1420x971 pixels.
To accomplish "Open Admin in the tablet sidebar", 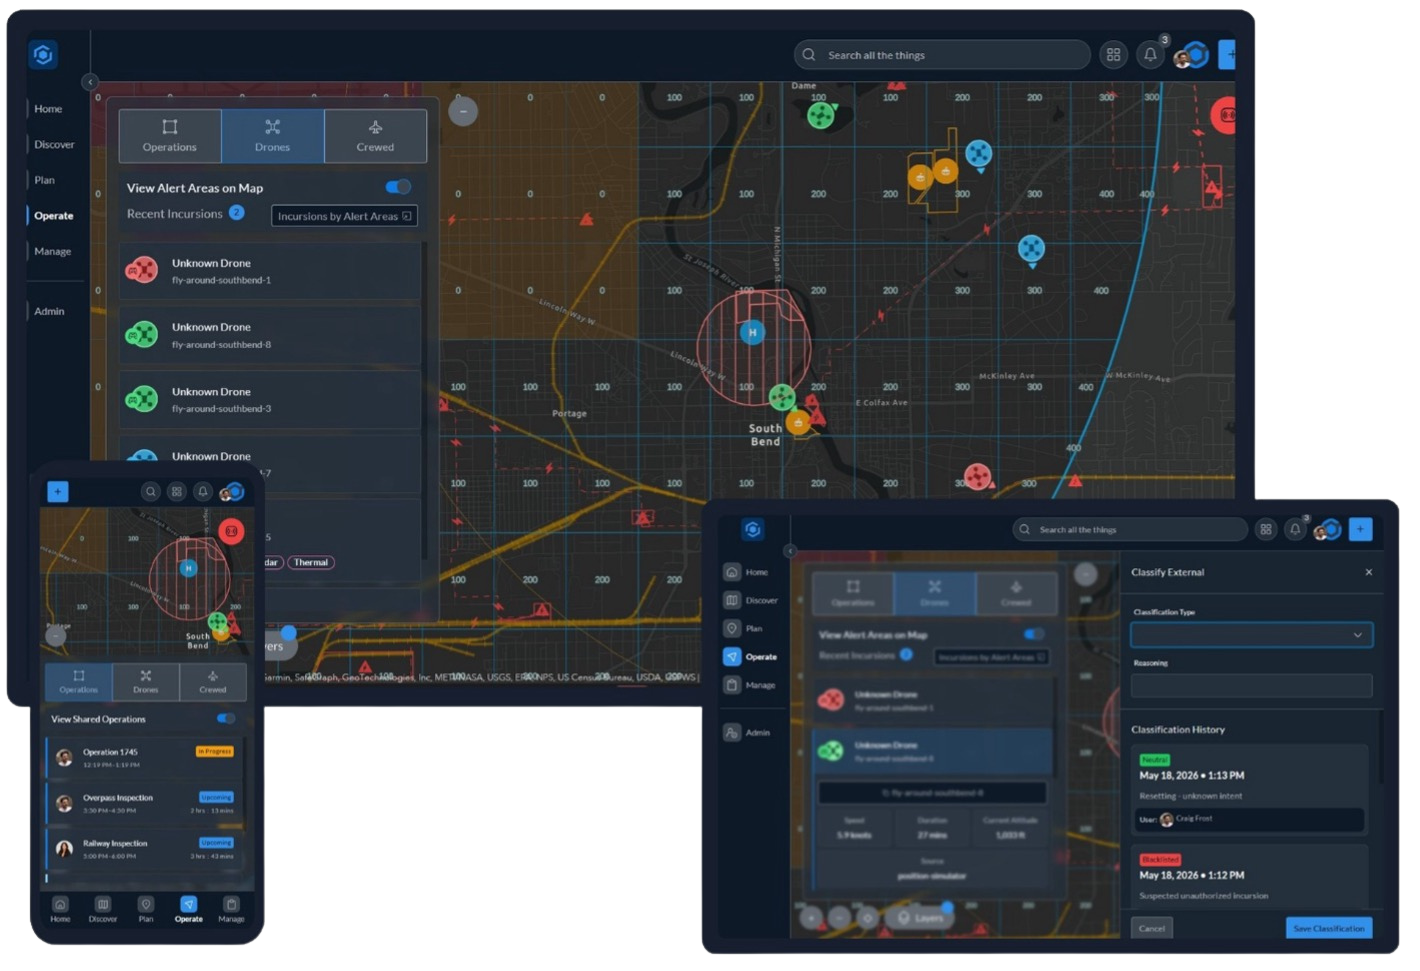I will tap(748, 732).
